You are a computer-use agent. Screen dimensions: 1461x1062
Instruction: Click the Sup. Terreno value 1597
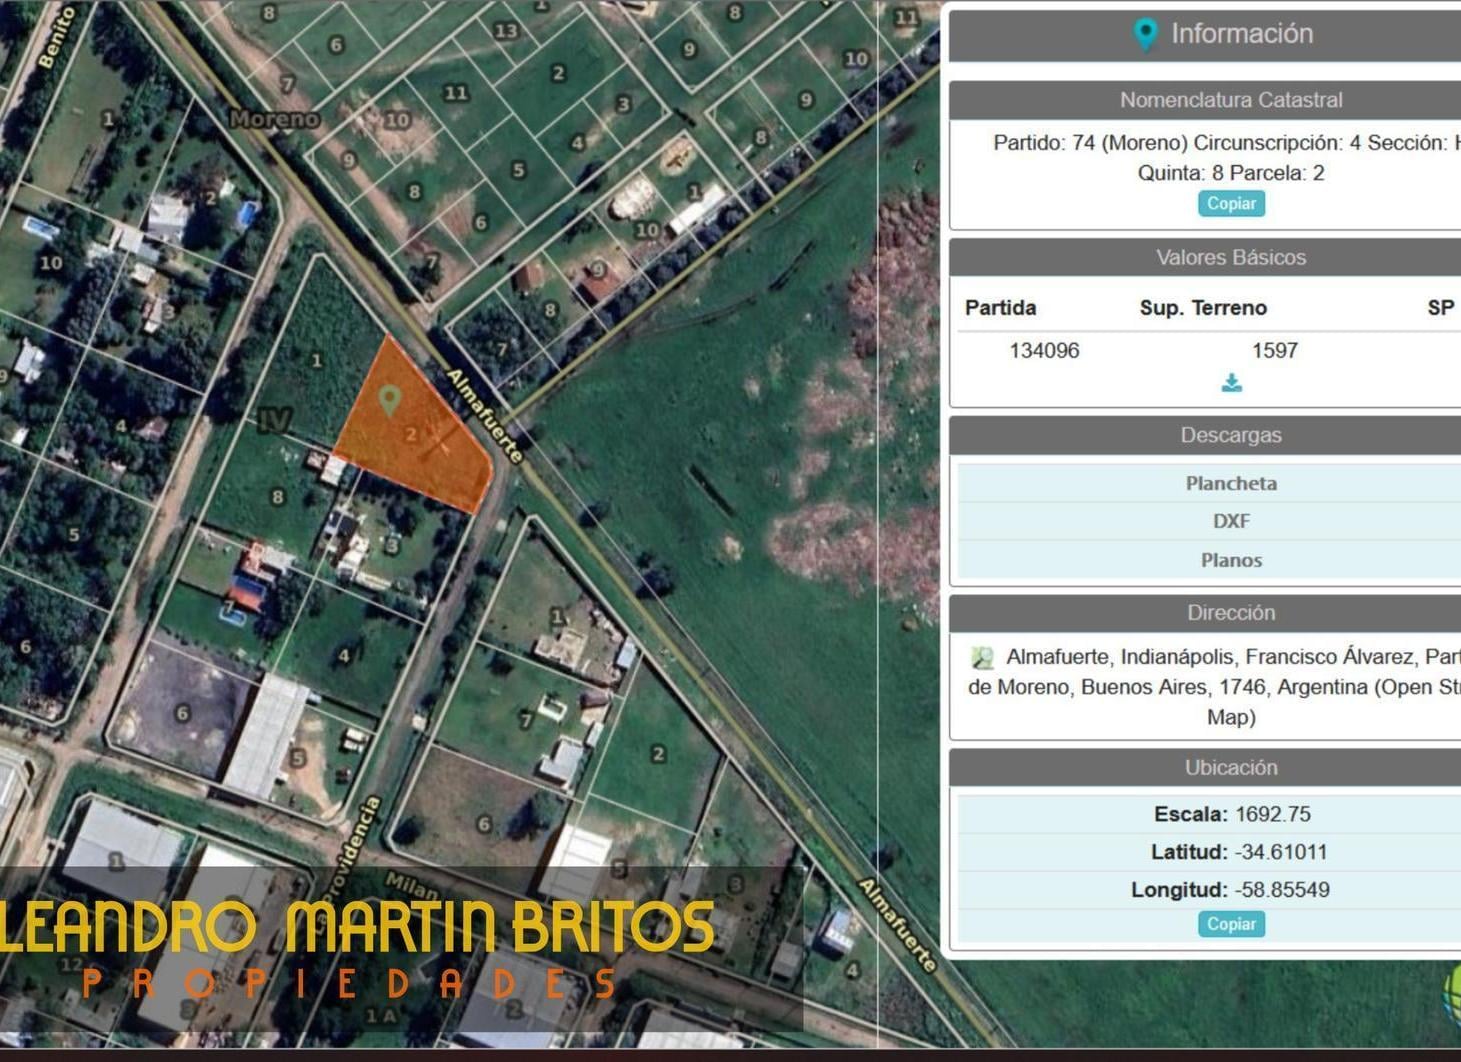tap(1275, 350)
